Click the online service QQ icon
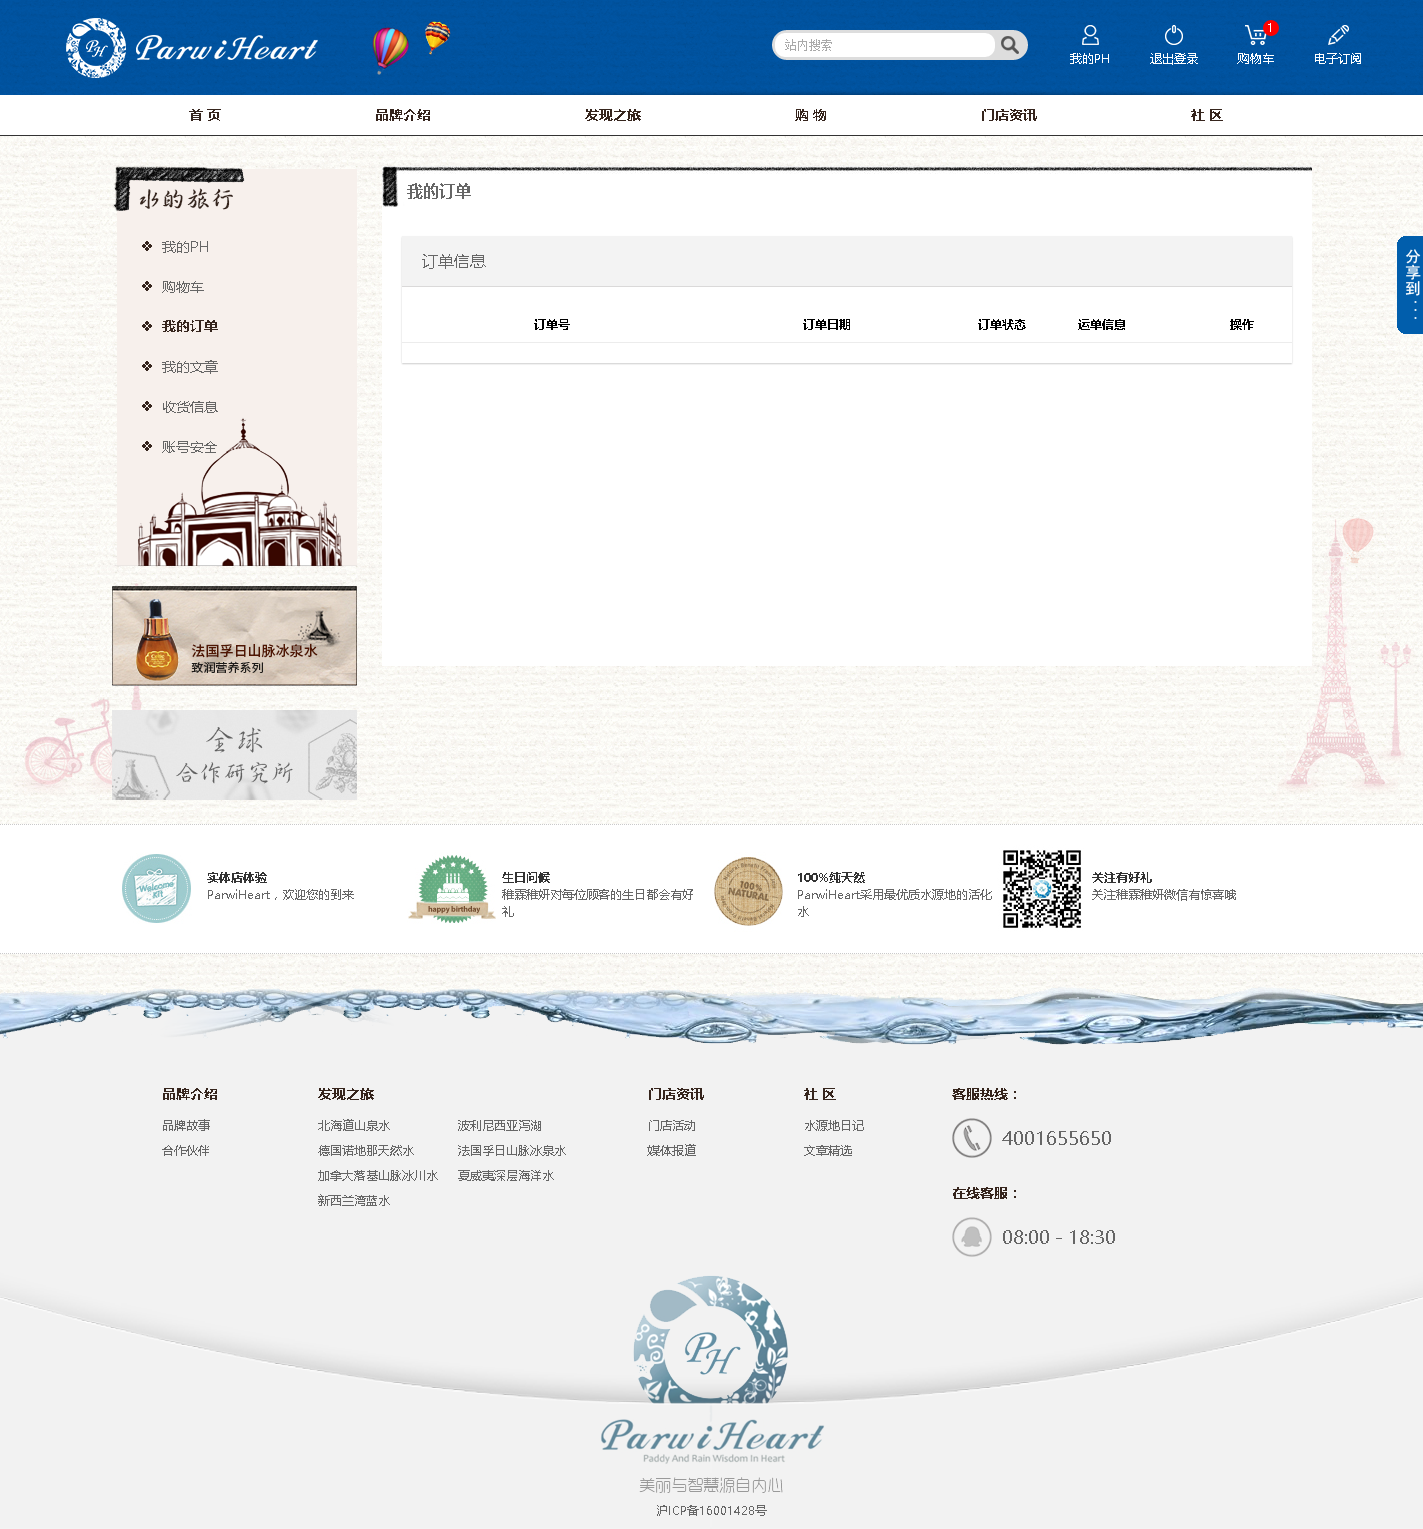Image resolution: width=1423 pixels, height=1529 pixels. 971,1237
